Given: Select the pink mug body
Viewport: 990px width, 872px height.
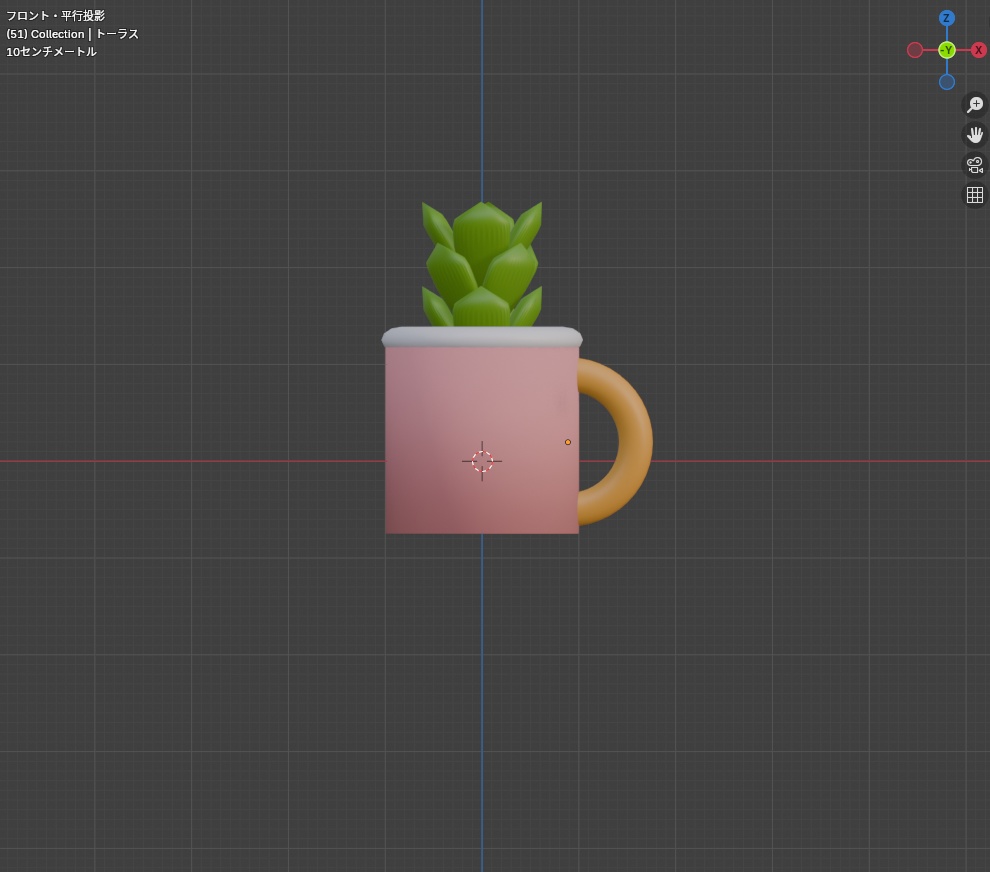Looking at the screenshot, I should (x=482, y=439).
